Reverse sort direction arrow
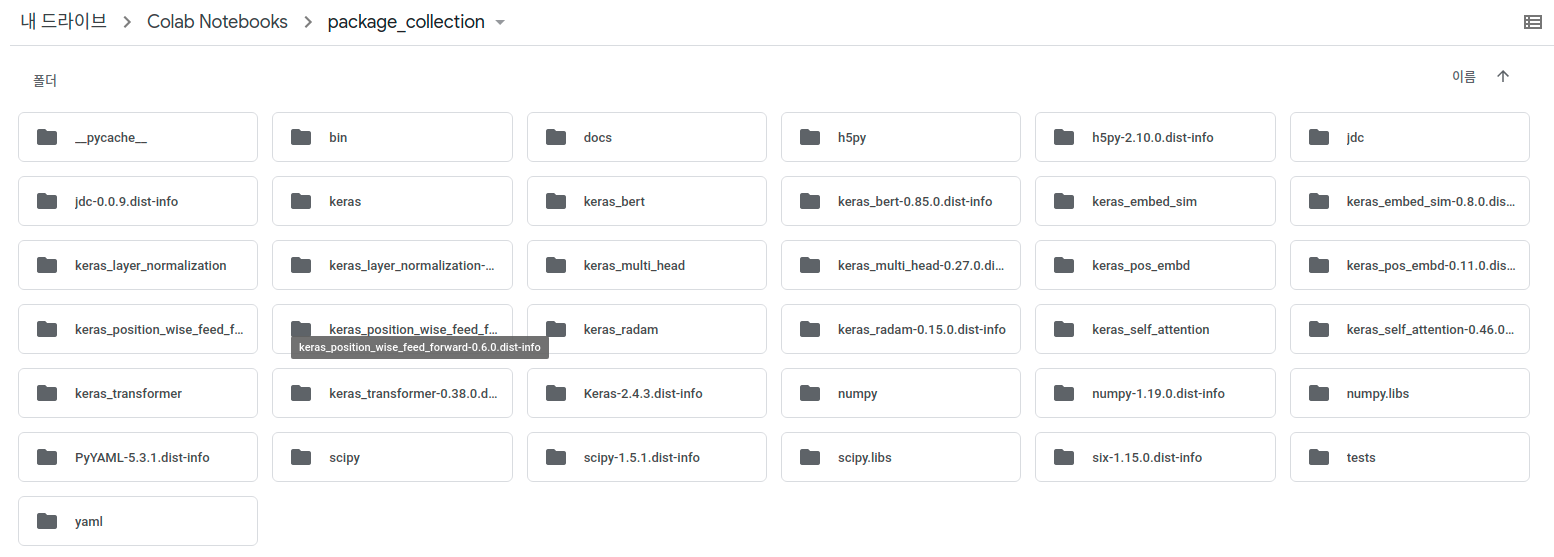The width and height of the screenshot is (1554, 557). point(1502,76)
